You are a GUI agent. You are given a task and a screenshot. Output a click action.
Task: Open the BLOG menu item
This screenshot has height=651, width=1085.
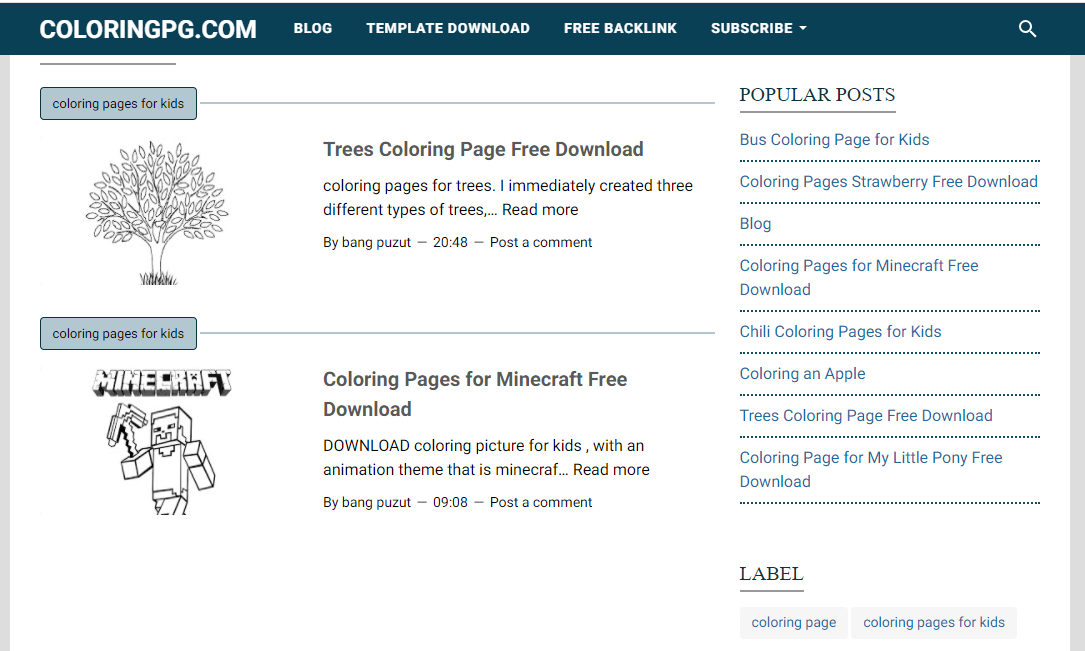313,28
